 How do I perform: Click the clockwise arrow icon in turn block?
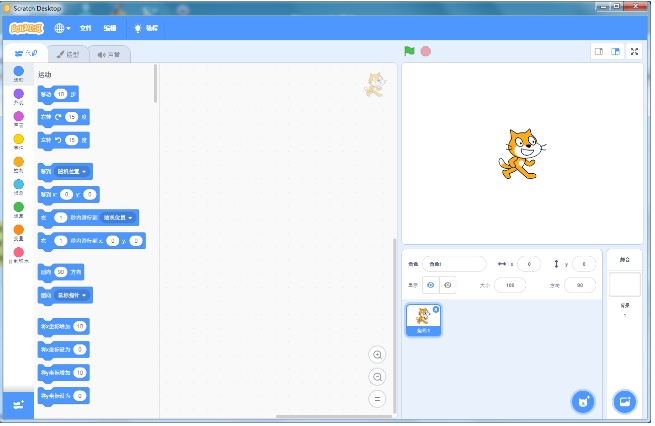(x=58, y=117)
